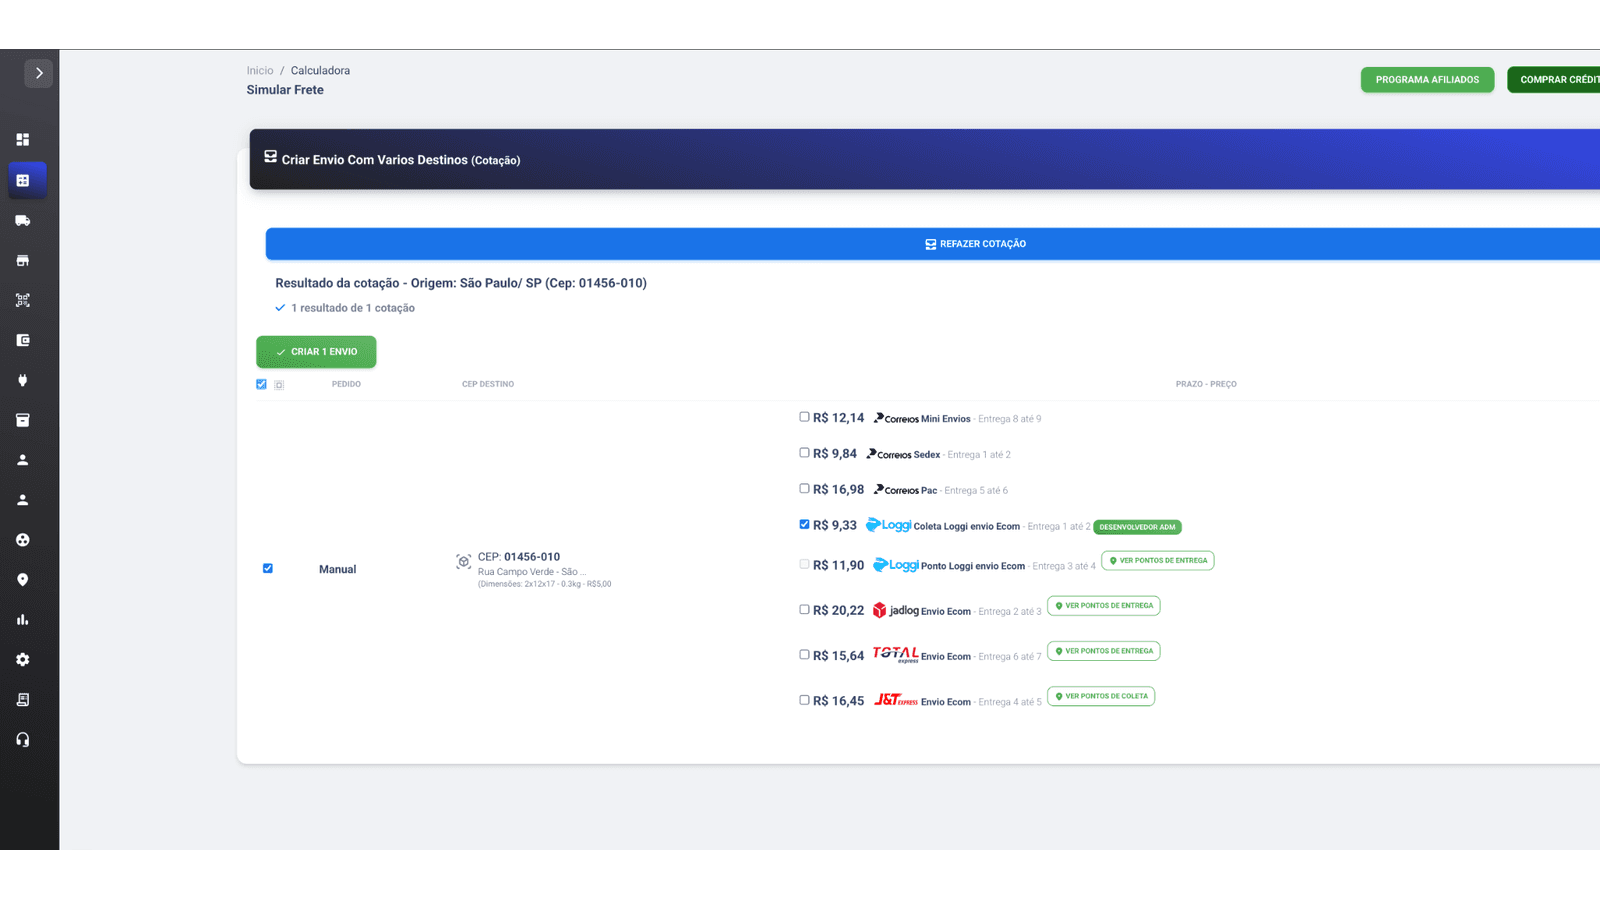Check the R$ 16,45 J&T Express option
1600x900 pixels.
[x=804, y=700]
